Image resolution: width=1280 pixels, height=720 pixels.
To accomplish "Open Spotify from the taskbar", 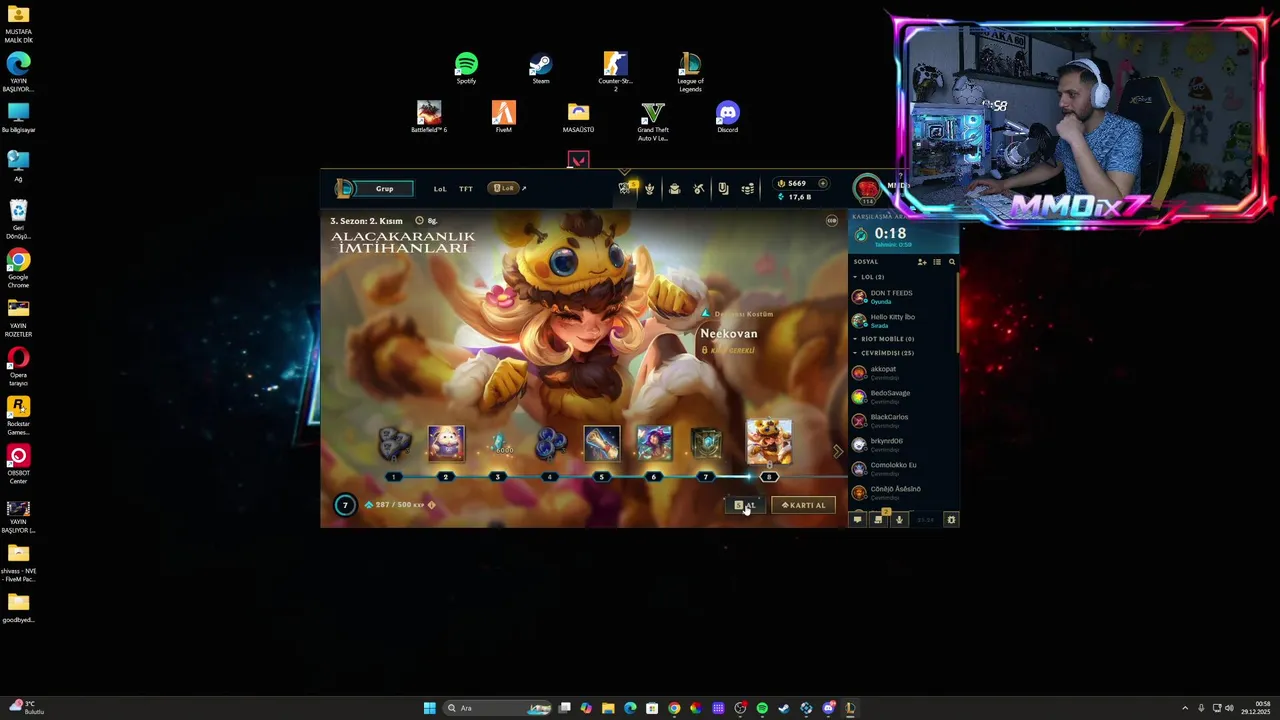I will (x=762, y=708).
